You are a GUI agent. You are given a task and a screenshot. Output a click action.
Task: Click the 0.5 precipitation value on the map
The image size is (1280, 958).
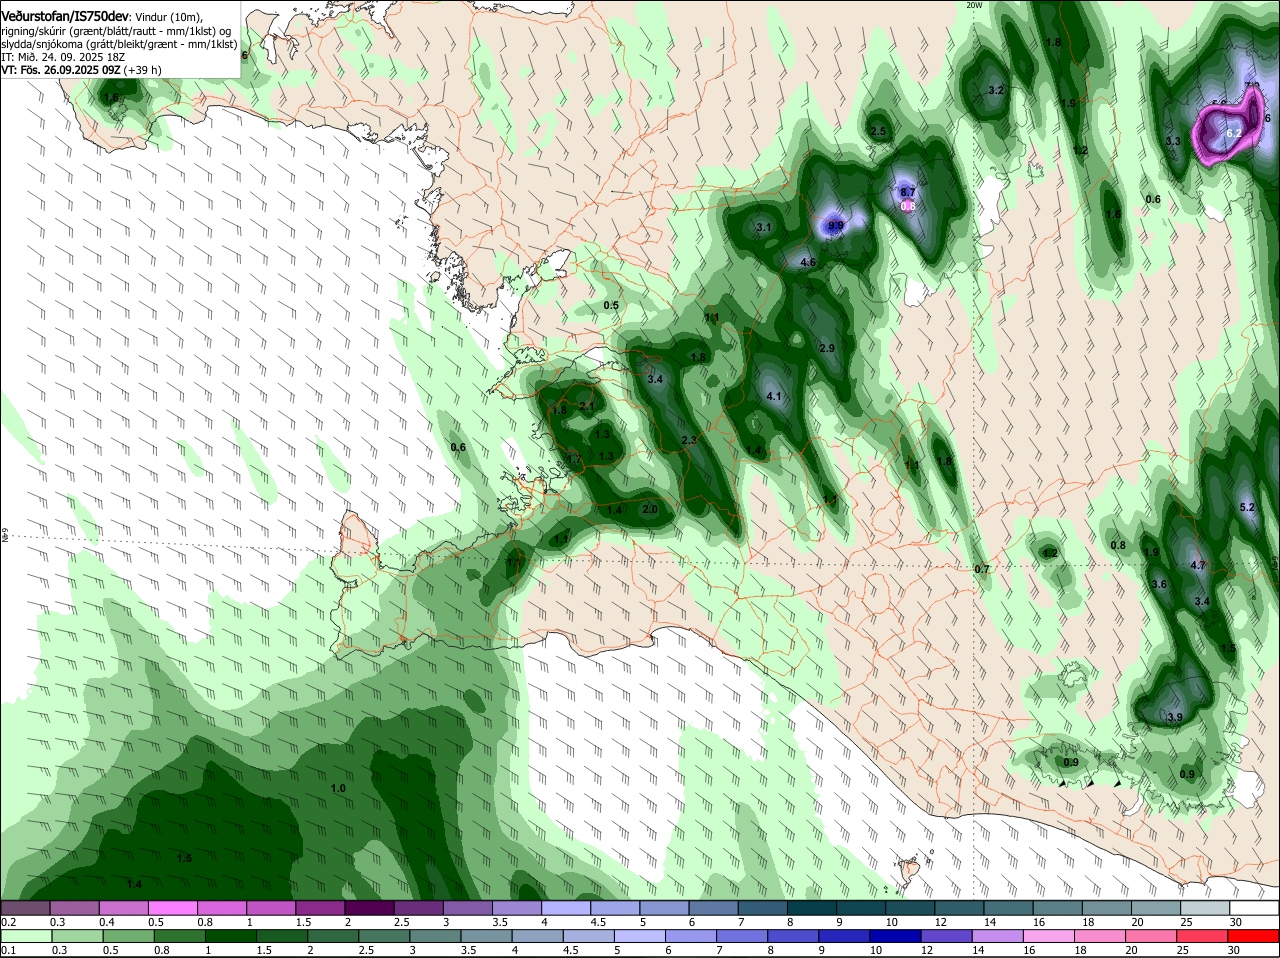point(611,305)
